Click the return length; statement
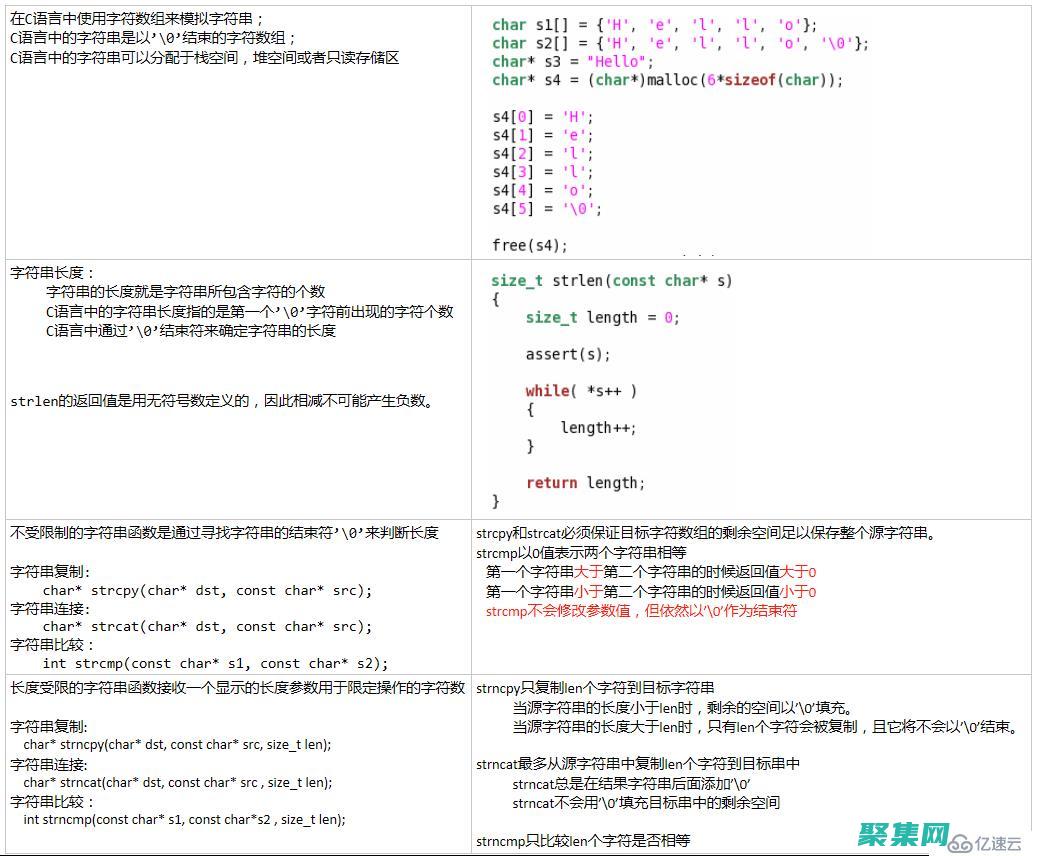The width and height of the screenshot is (1038, 856). point(585,483)
